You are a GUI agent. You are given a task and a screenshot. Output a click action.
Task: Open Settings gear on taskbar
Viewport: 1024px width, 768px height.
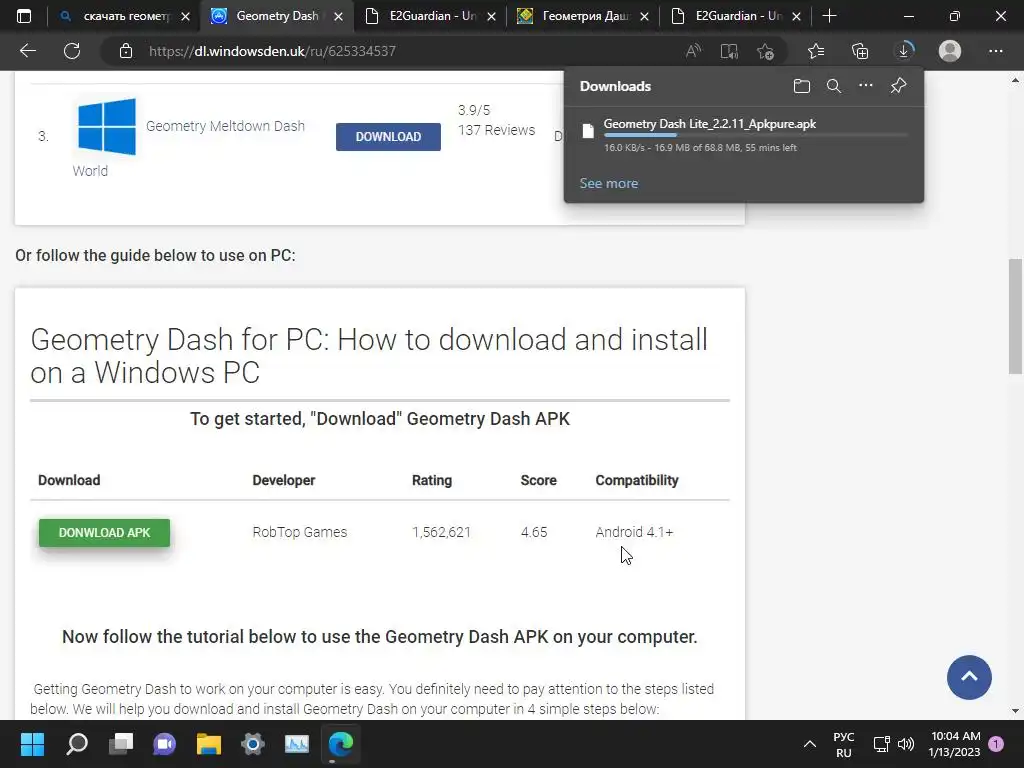pos(253,744)
